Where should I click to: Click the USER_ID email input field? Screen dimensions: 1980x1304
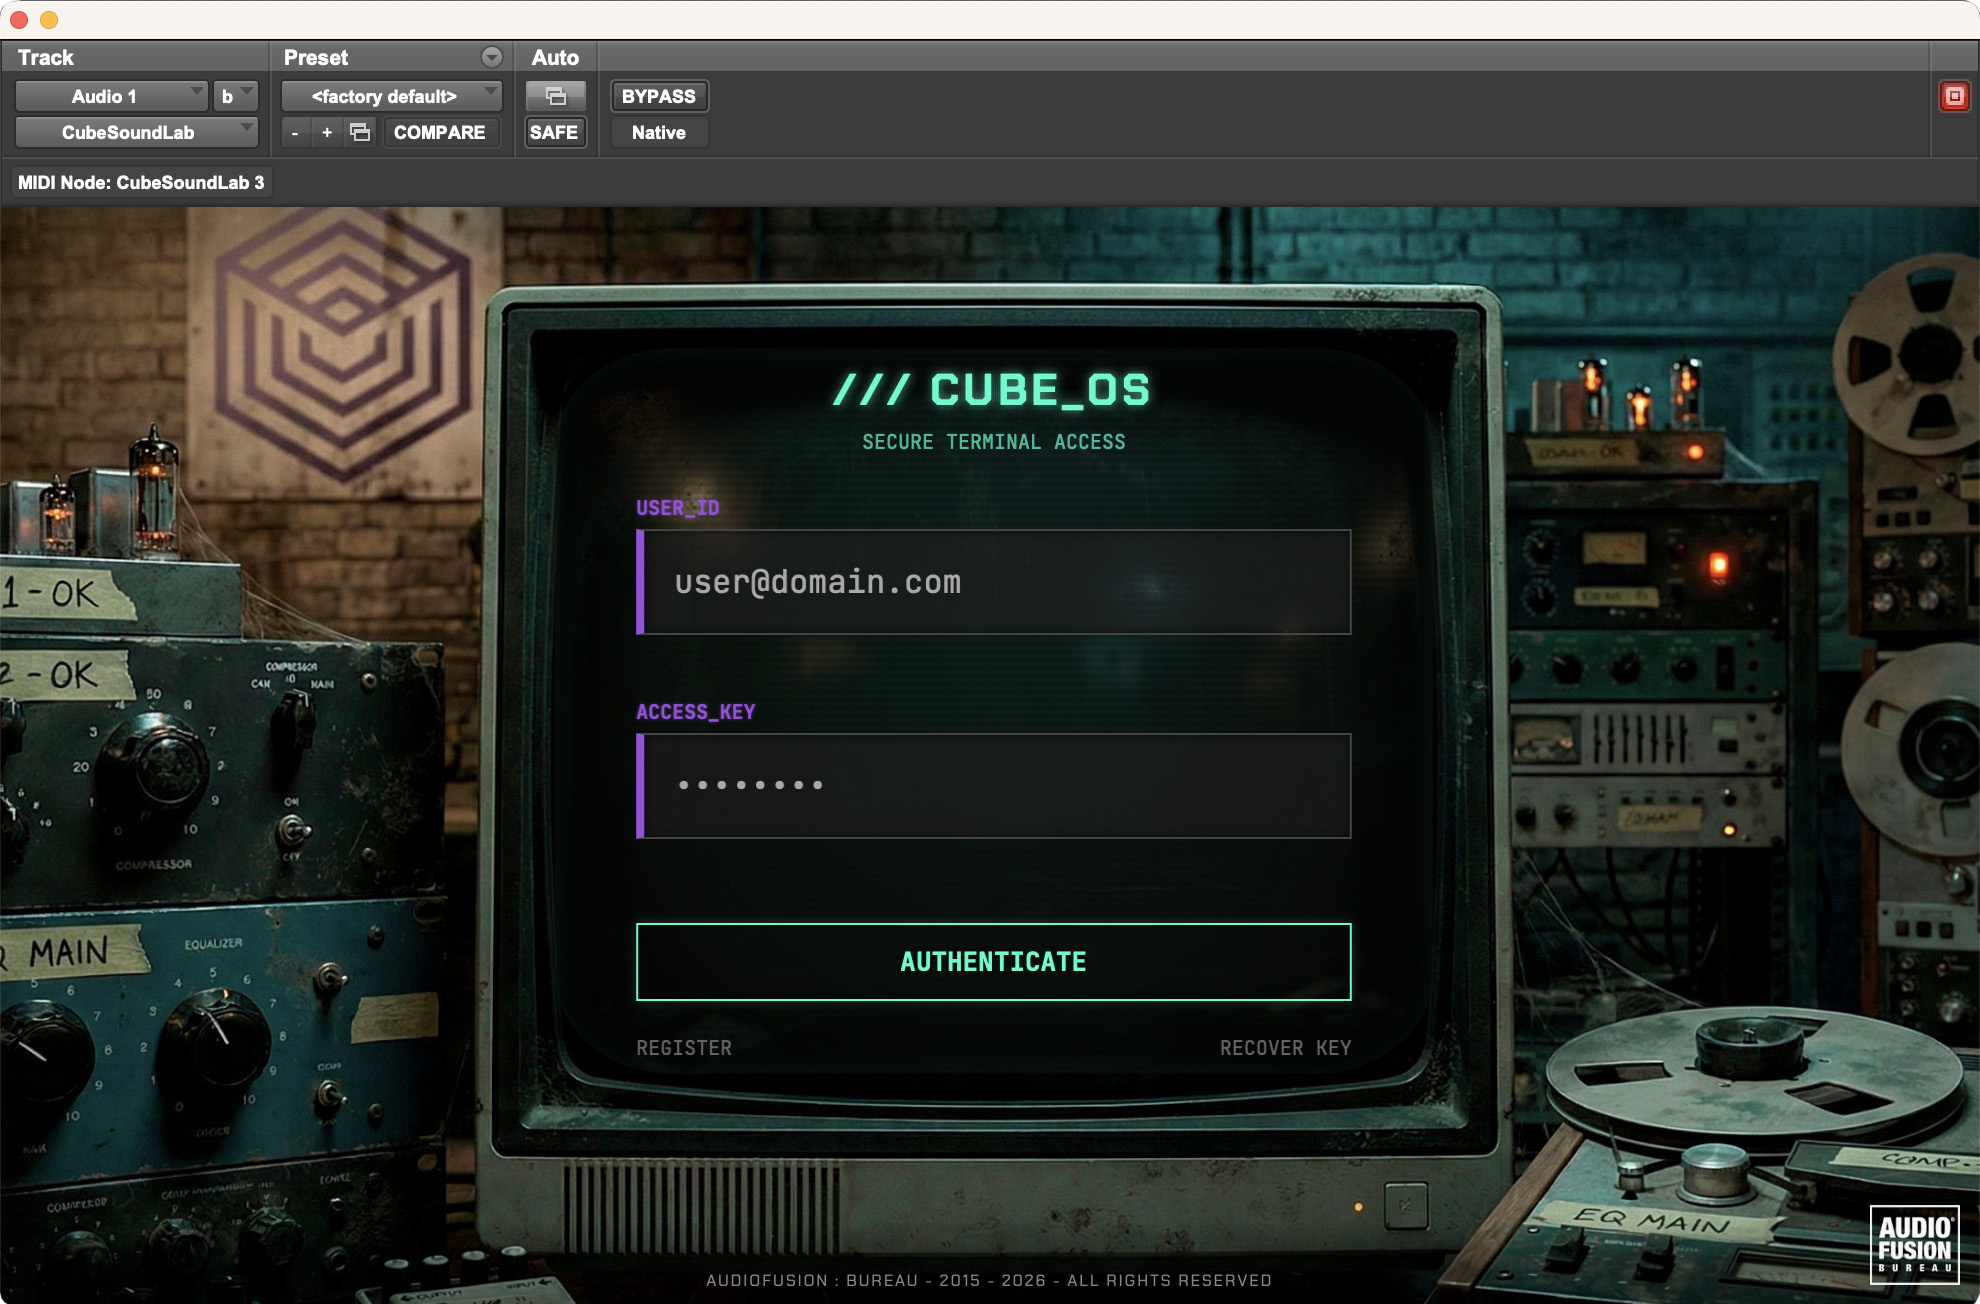coord(995,582)
